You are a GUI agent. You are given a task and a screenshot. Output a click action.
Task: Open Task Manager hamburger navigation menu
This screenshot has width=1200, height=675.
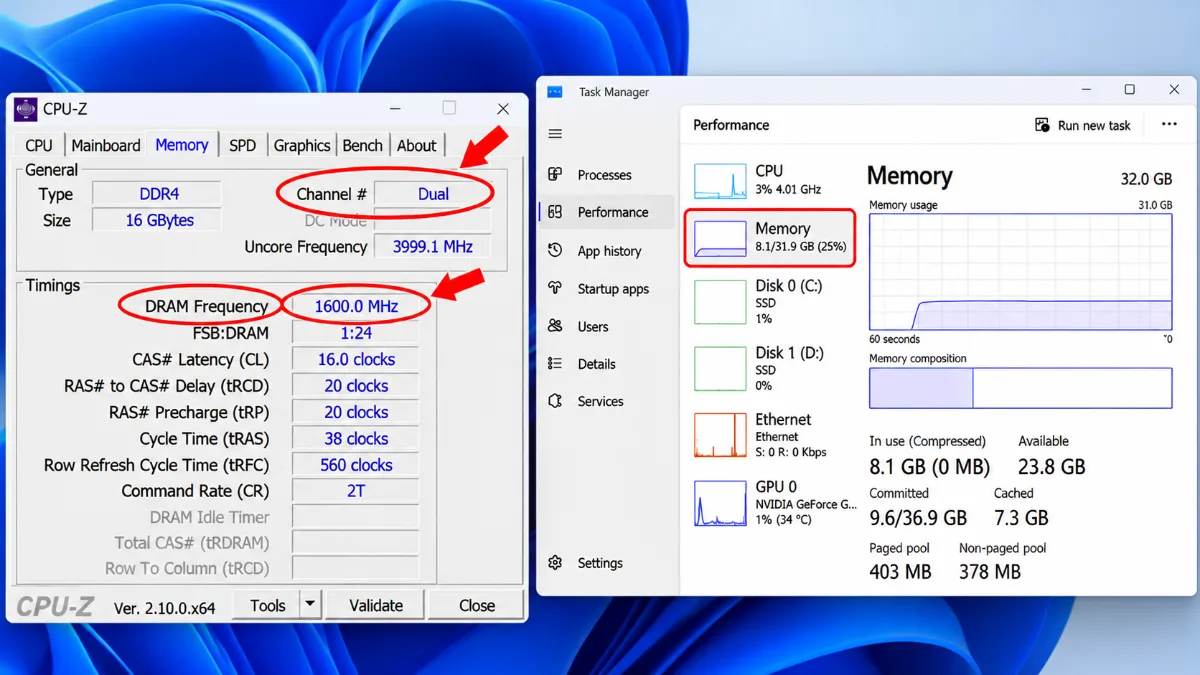pyautogui.click(x=556, y=134)
